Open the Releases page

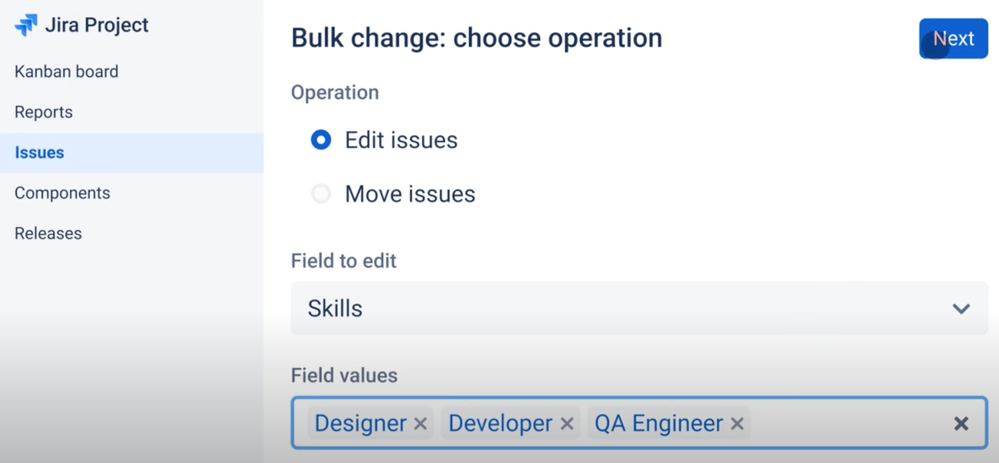pyautogui.click(x=48, y=233)
